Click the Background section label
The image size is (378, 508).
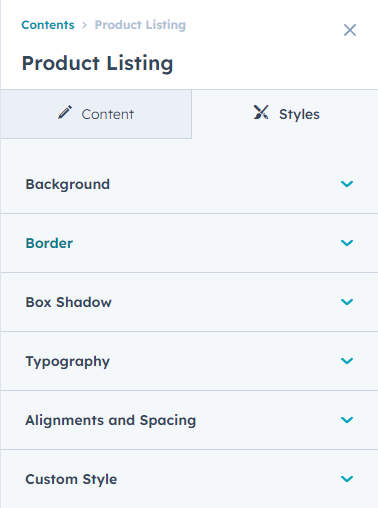[68, 184]
